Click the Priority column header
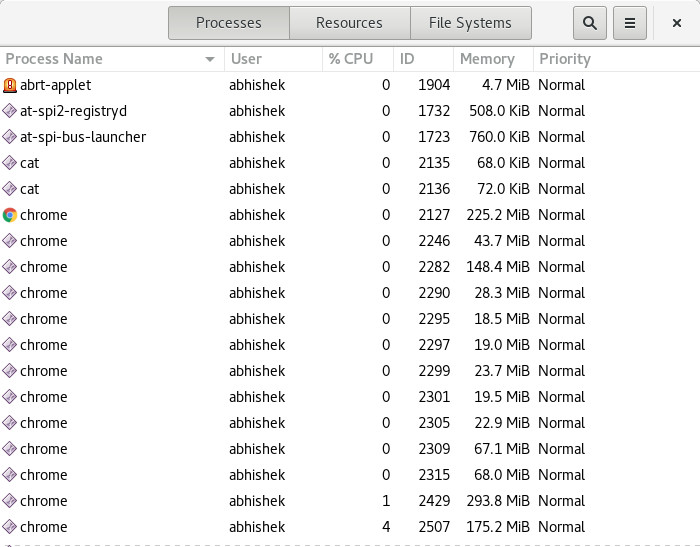 click(x=565, y=59)
